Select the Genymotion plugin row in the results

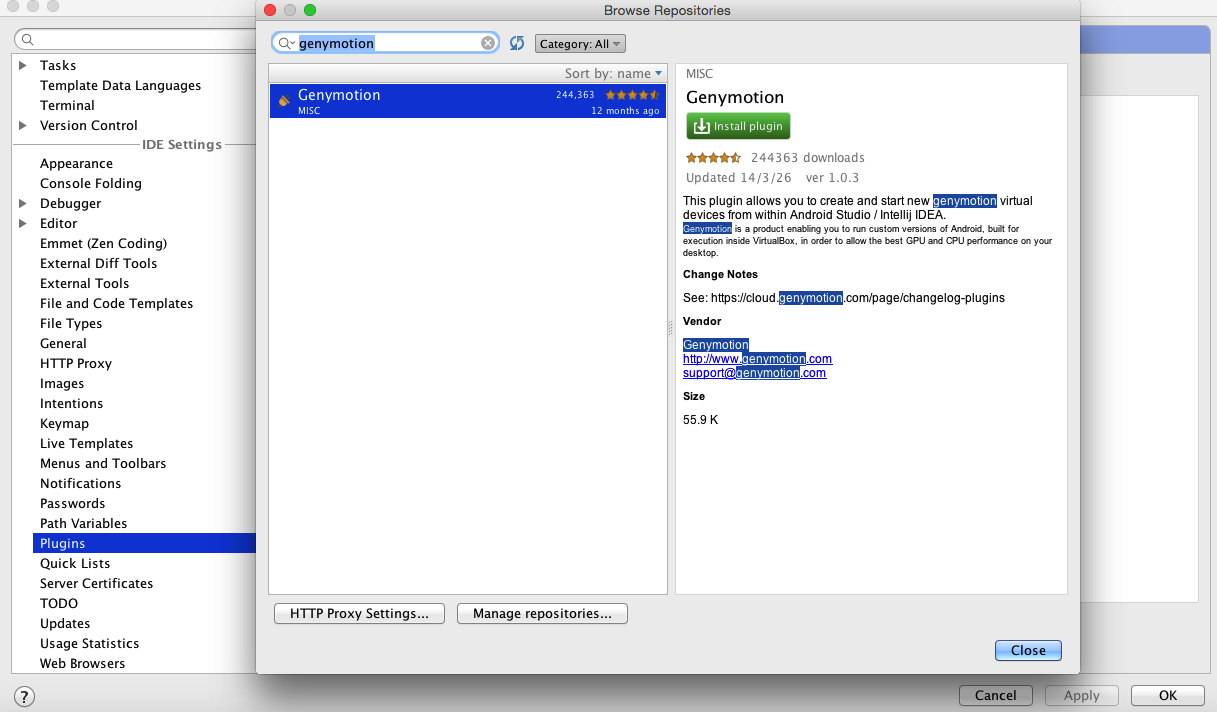coord(467,101)
